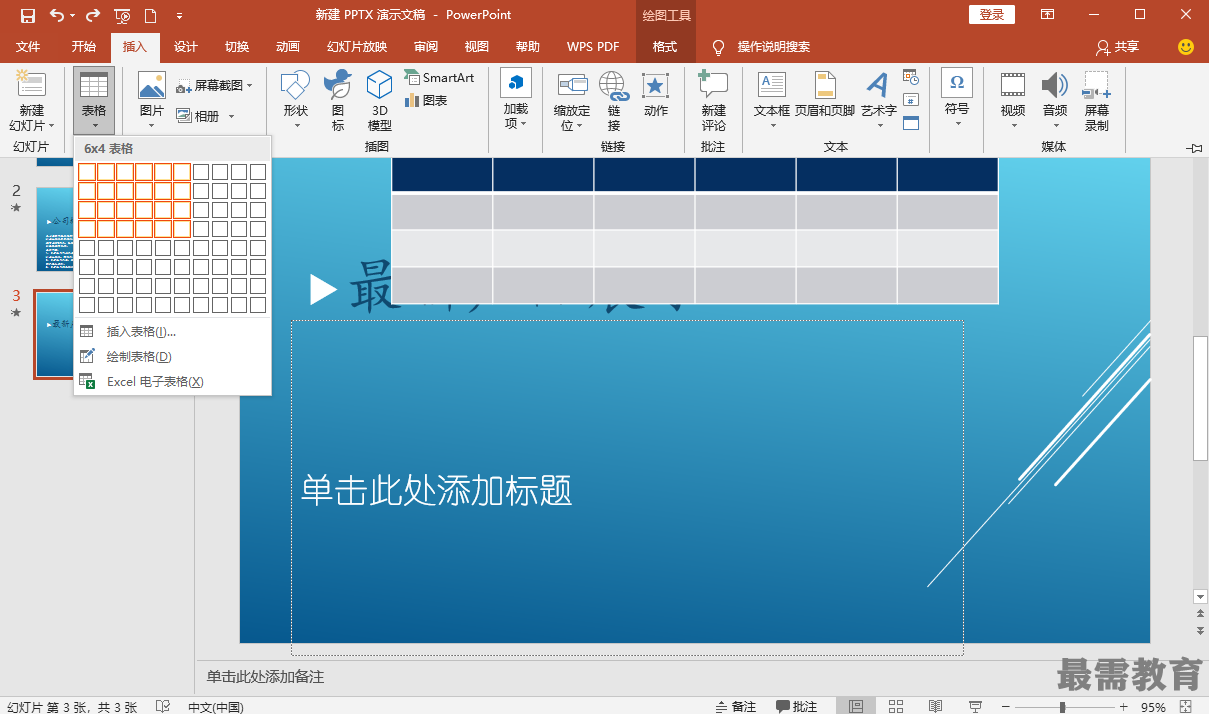The height and width of the screenshot is (714, 1209).
Task: Switch to the 审阅 tab
Action: [426, 47]
